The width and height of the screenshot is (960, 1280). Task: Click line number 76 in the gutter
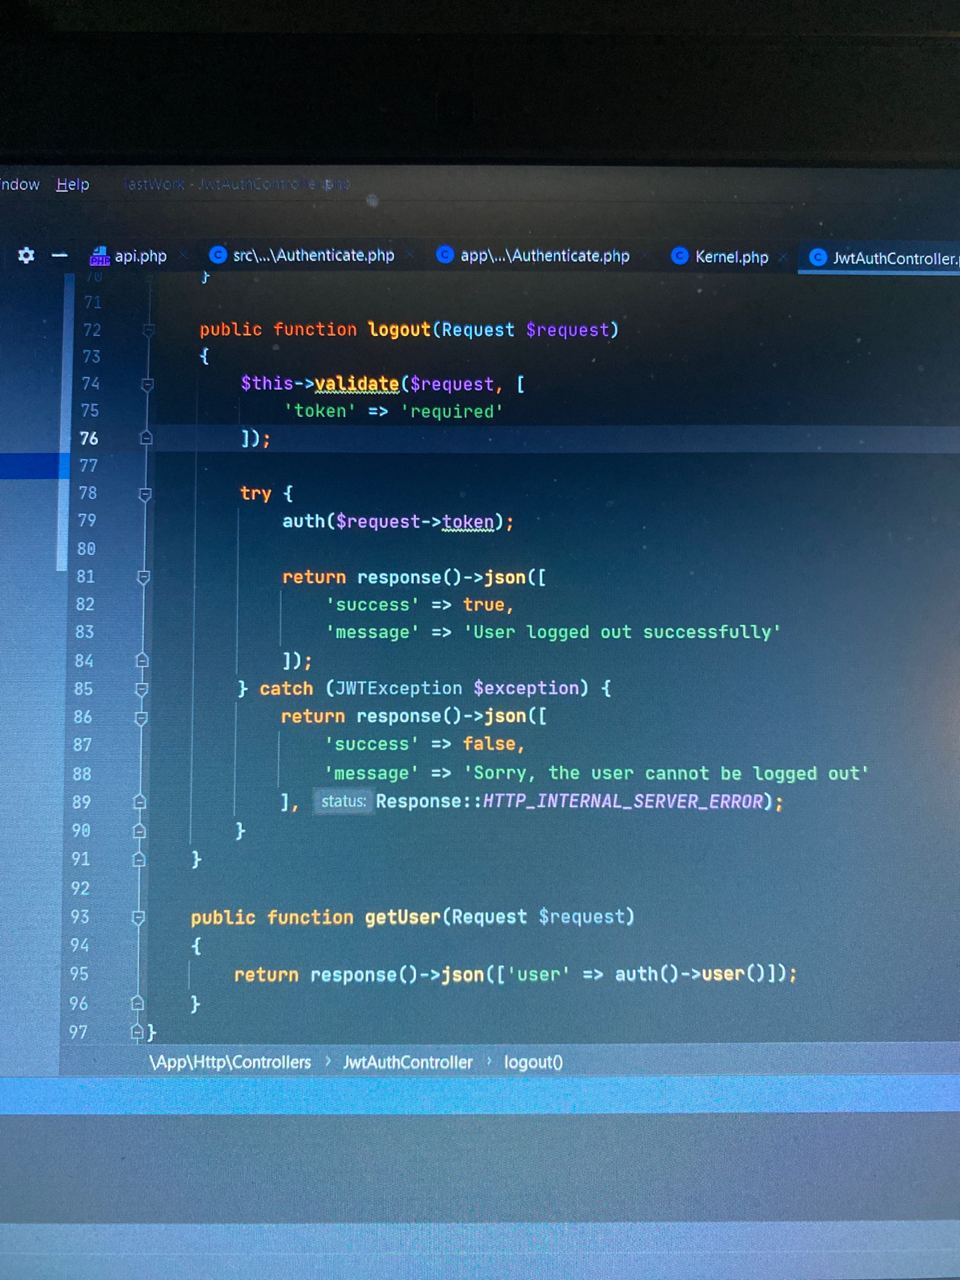pos(89,438)
